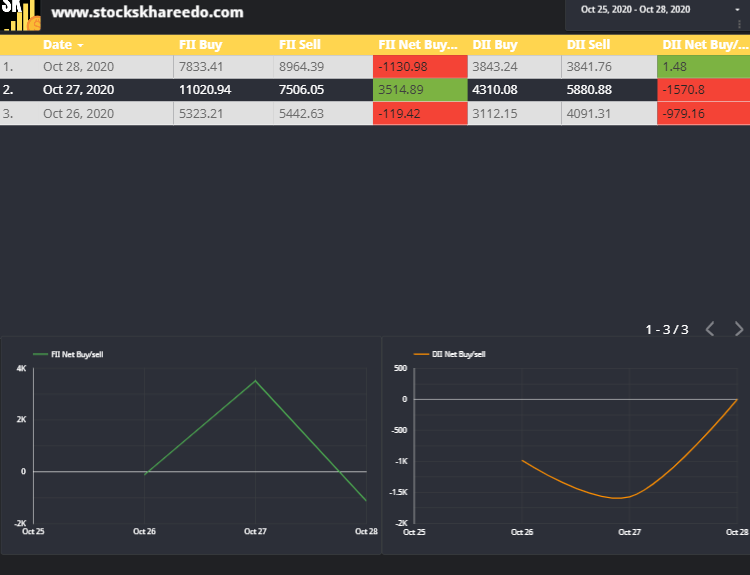Sort table by DII Sell column
Screen dimensions: 750x575
tap(588, 44)
